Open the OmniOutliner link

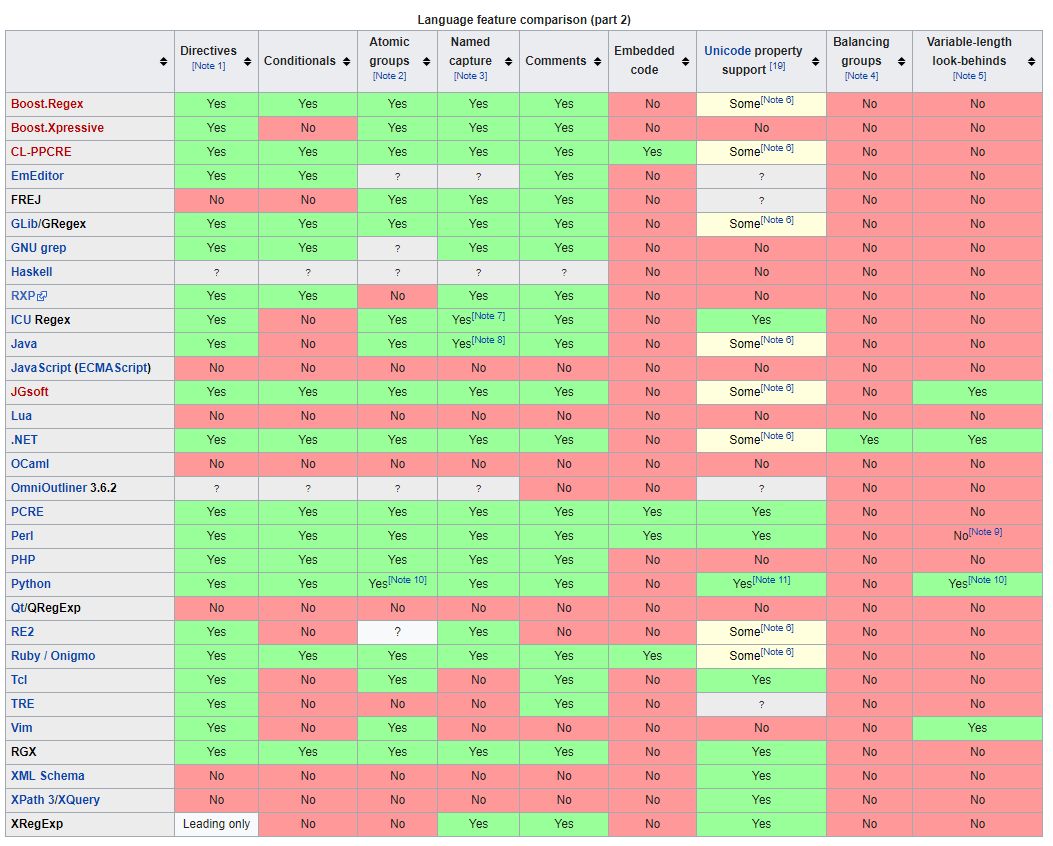click(49, 487)
